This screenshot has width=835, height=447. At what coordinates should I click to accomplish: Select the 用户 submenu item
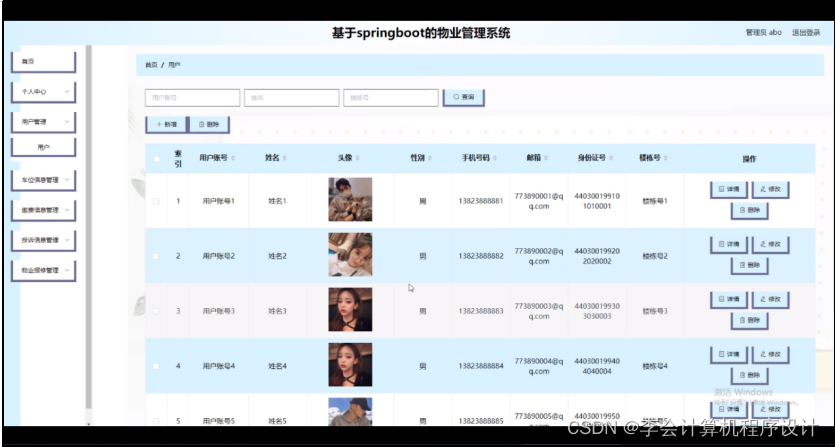tap(43, 147)
